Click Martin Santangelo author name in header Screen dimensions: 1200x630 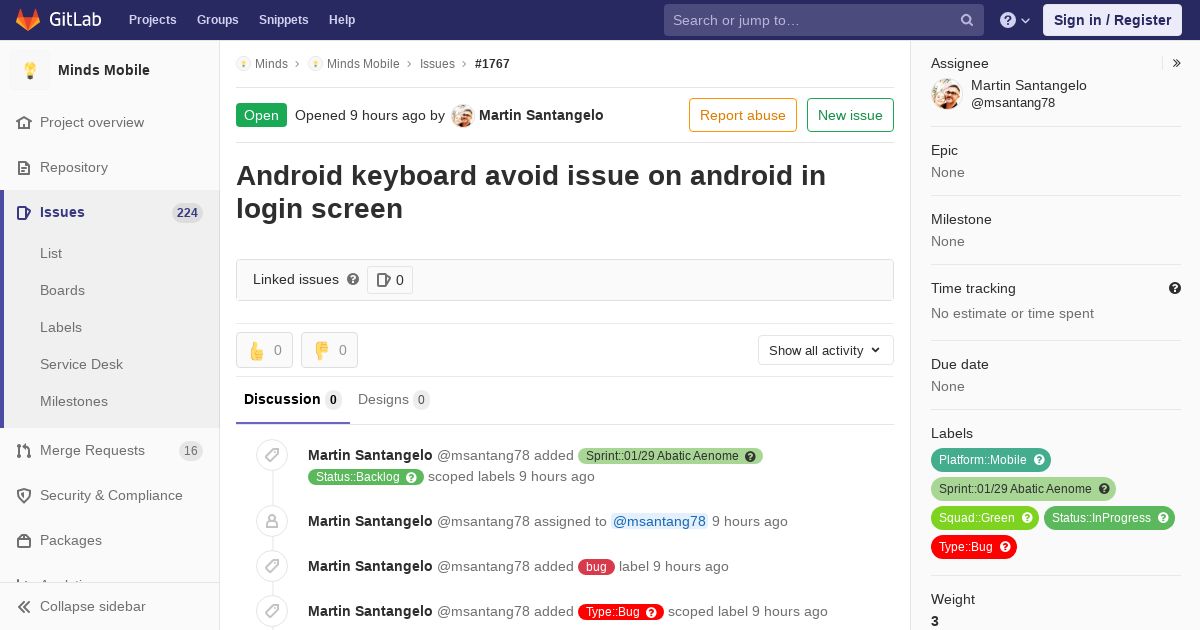[541, 116]
